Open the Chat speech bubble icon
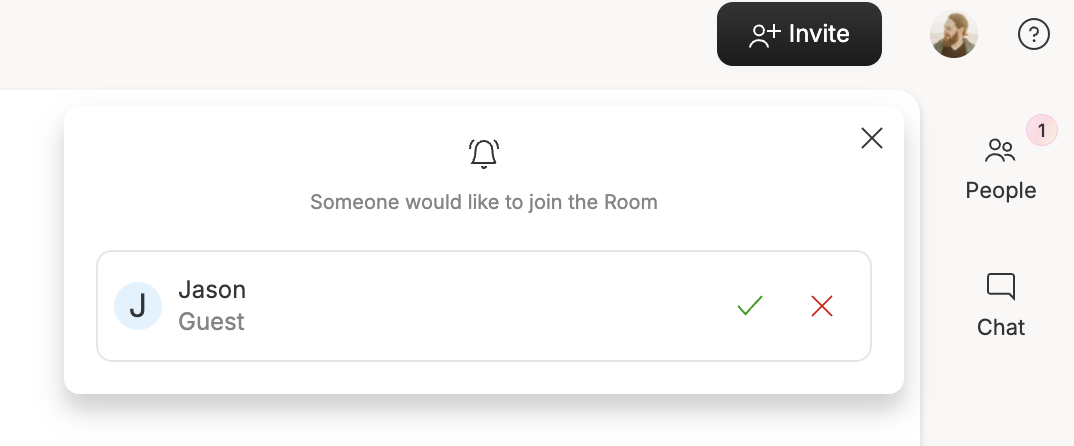Viewport: 1074px width, 446px height. (x=1001, y=286)
